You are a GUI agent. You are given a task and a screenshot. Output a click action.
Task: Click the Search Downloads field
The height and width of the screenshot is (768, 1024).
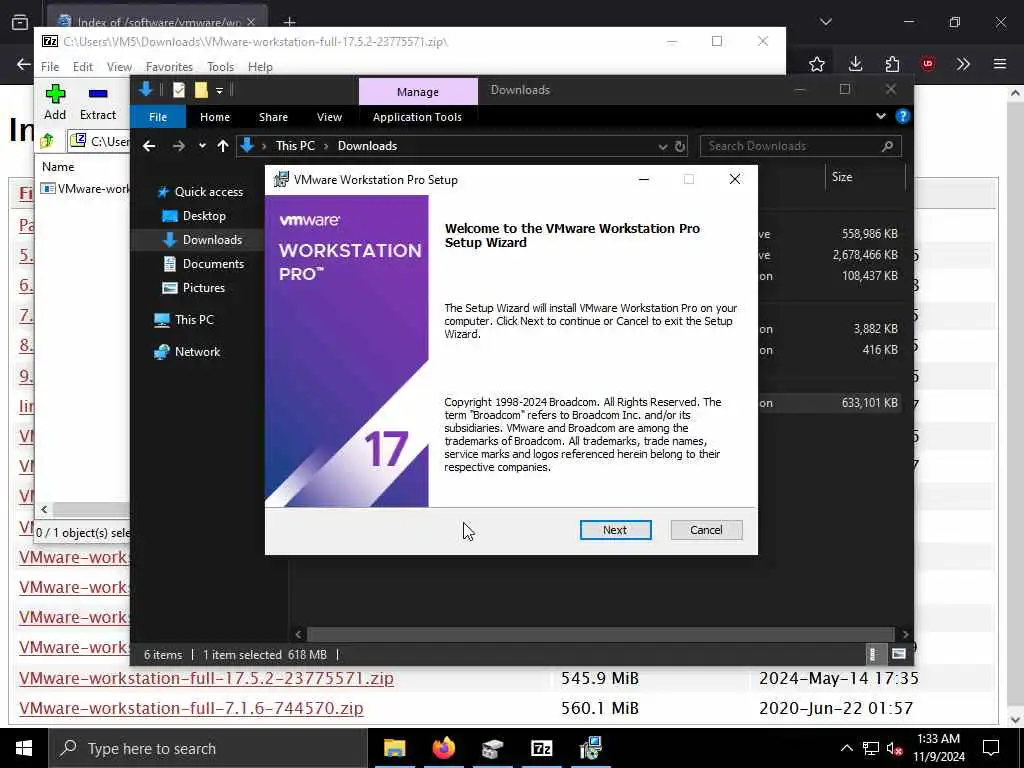tap(800, 146)
